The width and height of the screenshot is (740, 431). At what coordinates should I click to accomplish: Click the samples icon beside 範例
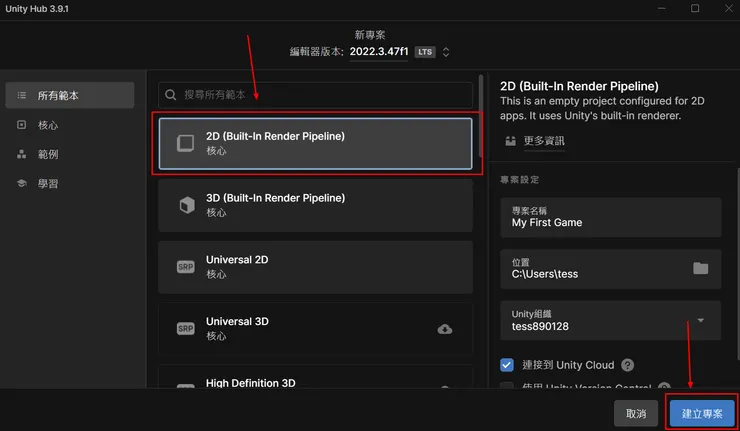[22, 154]
